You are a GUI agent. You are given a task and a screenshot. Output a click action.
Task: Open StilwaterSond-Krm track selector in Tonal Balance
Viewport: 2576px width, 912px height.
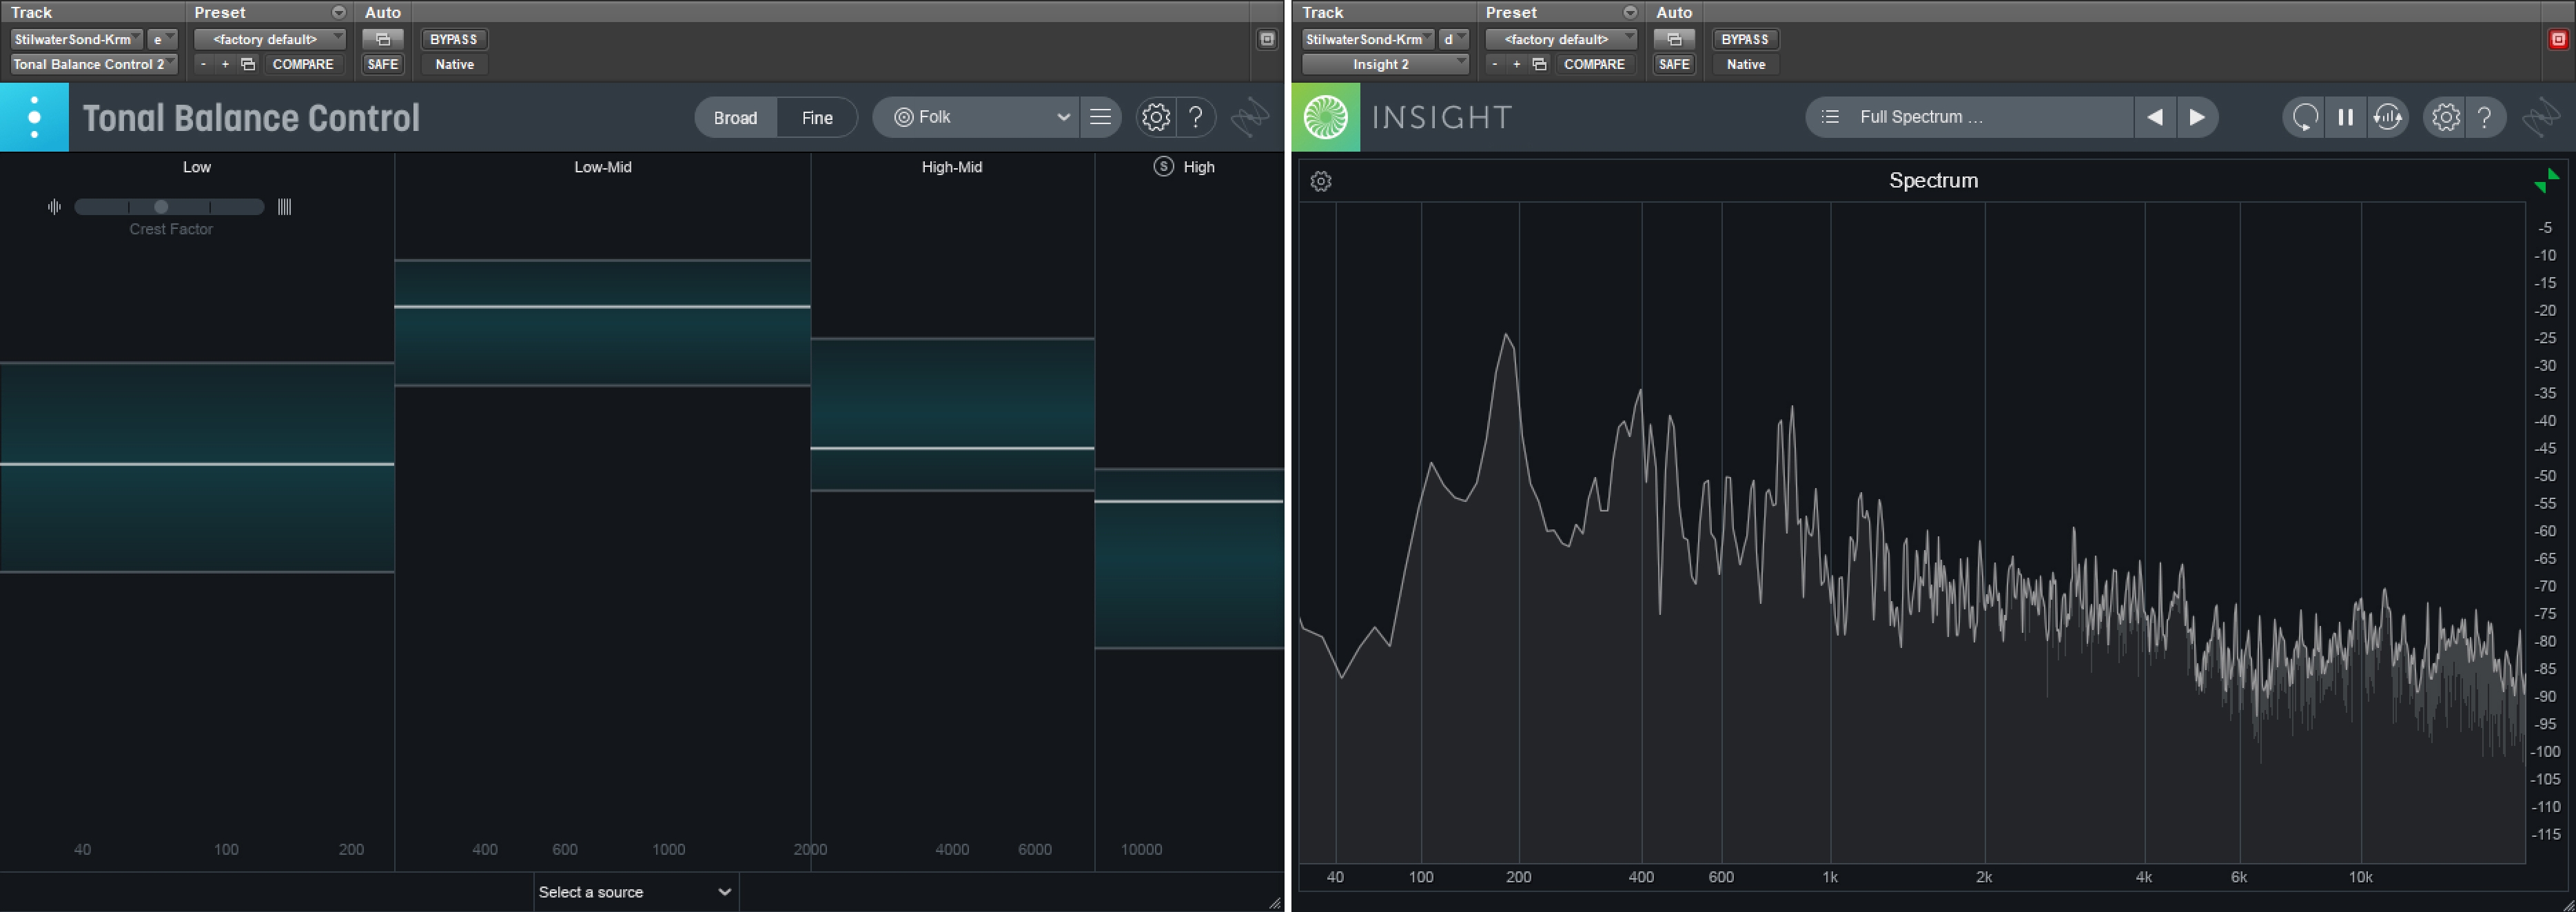77,39
